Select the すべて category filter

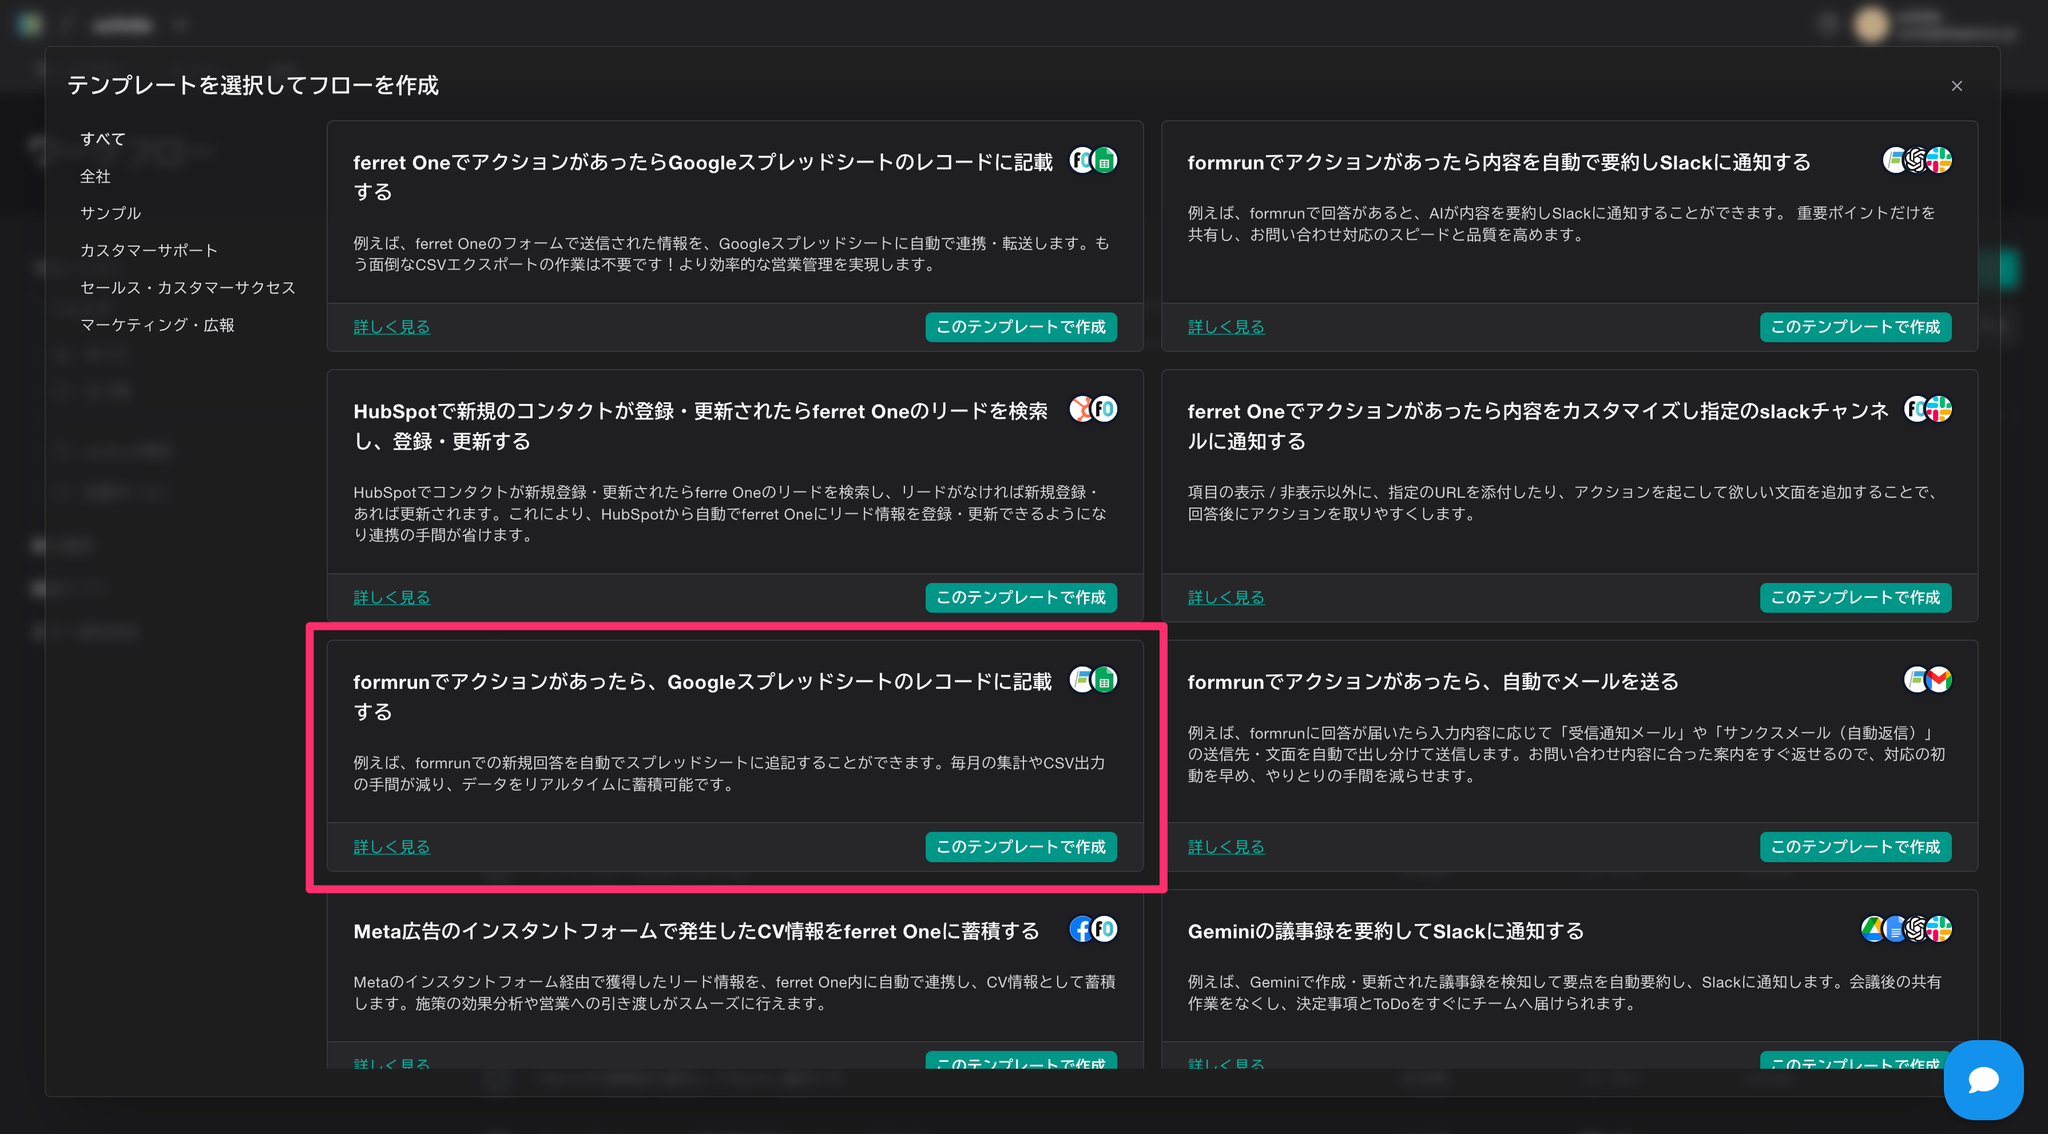(103, 139)
